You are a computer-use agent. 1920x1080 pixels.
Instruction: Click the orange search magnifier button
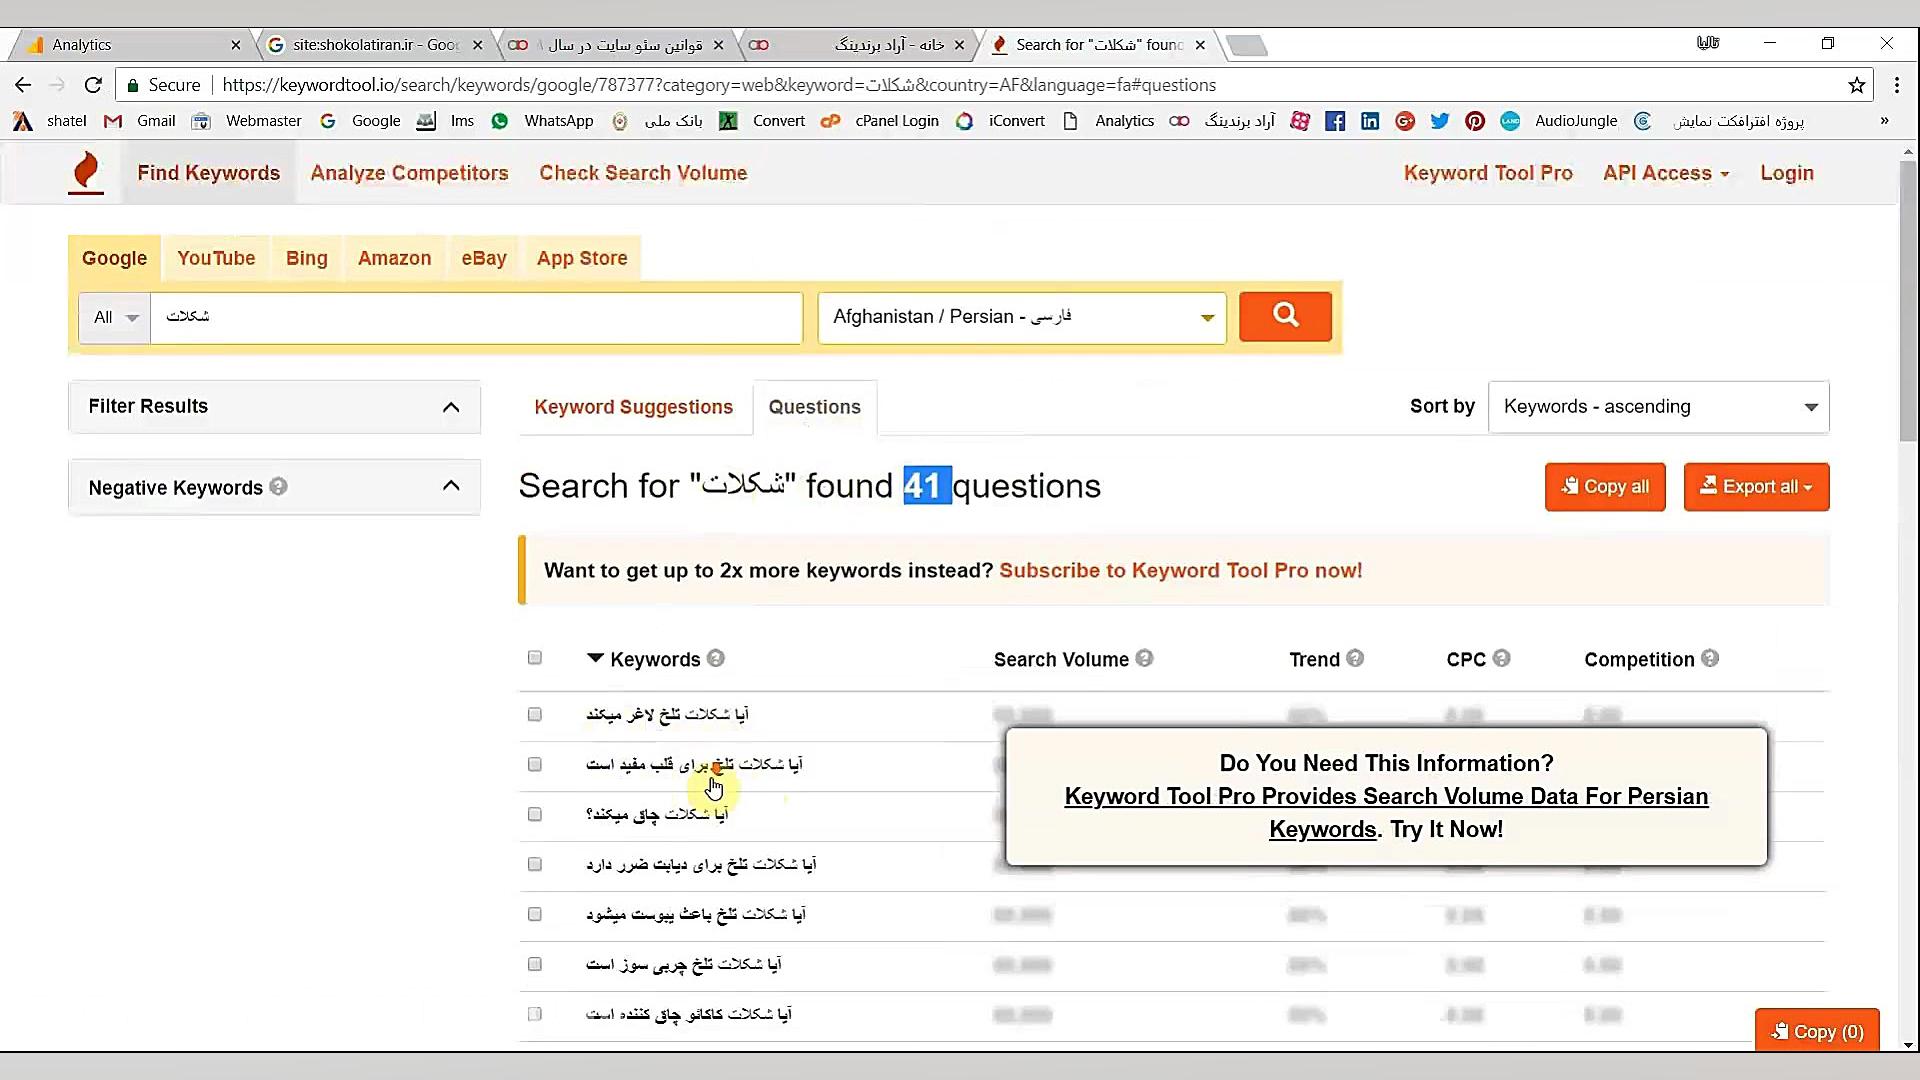pyautogui.click(x=1285, y=316)
